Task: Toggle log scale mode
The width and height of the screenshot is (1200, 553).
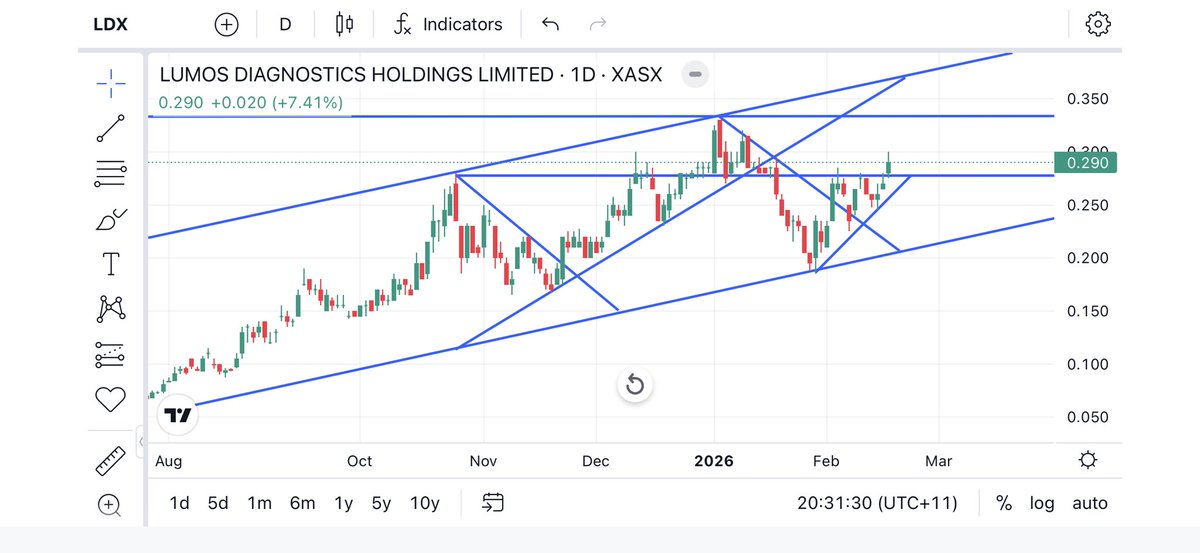Action: pos(1042,503)
